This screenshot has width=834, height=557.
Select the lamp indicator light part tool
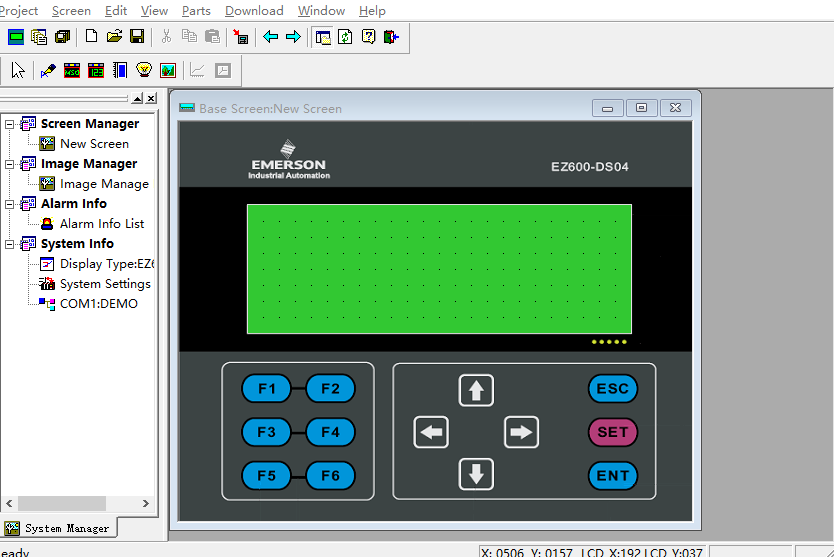click(144, 71)
